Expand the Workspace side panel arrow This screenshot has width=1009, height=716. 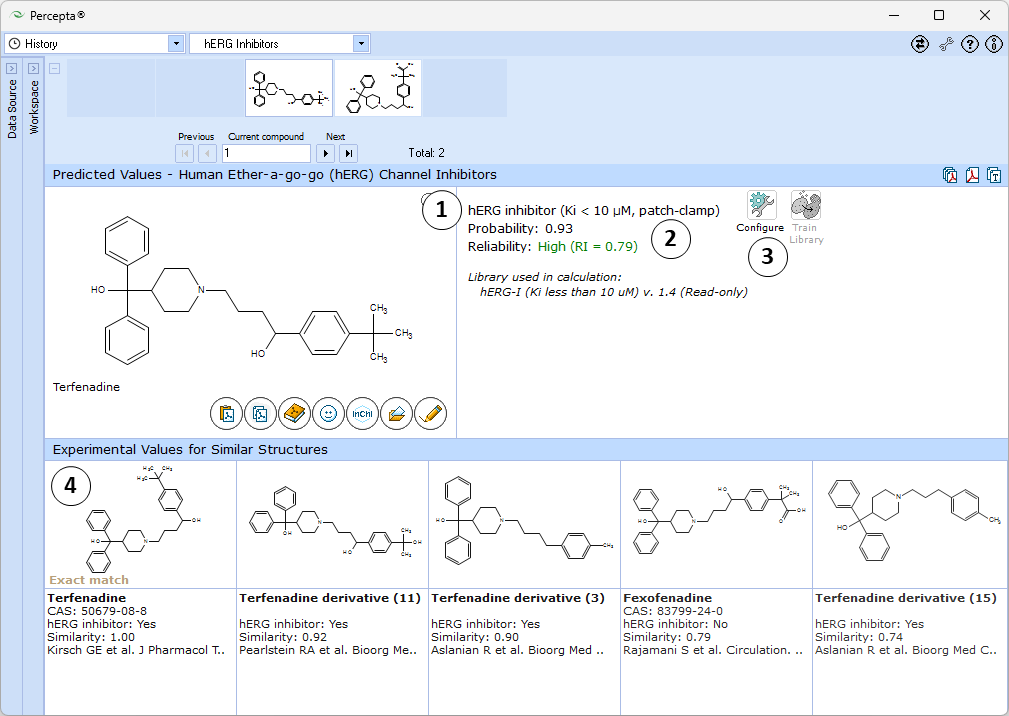click(x=33, y=68)
